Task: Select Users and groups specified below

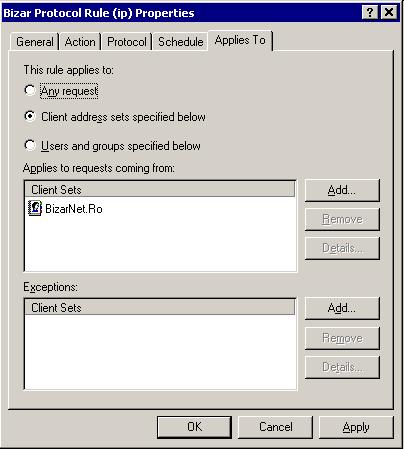Action: (x=30, y=145)
